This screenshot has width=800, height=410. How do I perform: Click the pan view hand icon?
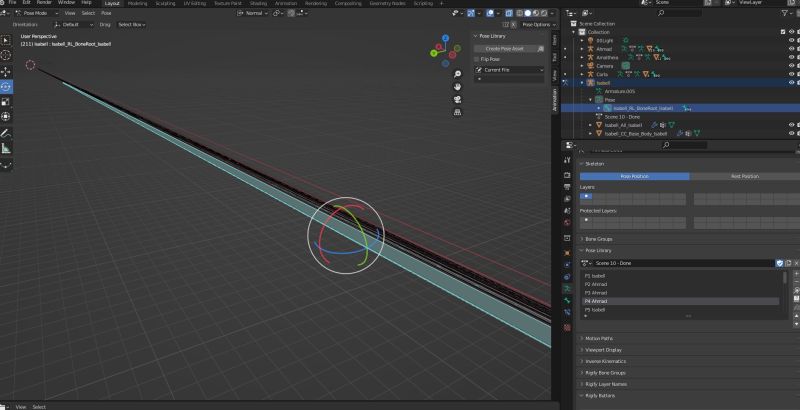click(x=457, y=87)
